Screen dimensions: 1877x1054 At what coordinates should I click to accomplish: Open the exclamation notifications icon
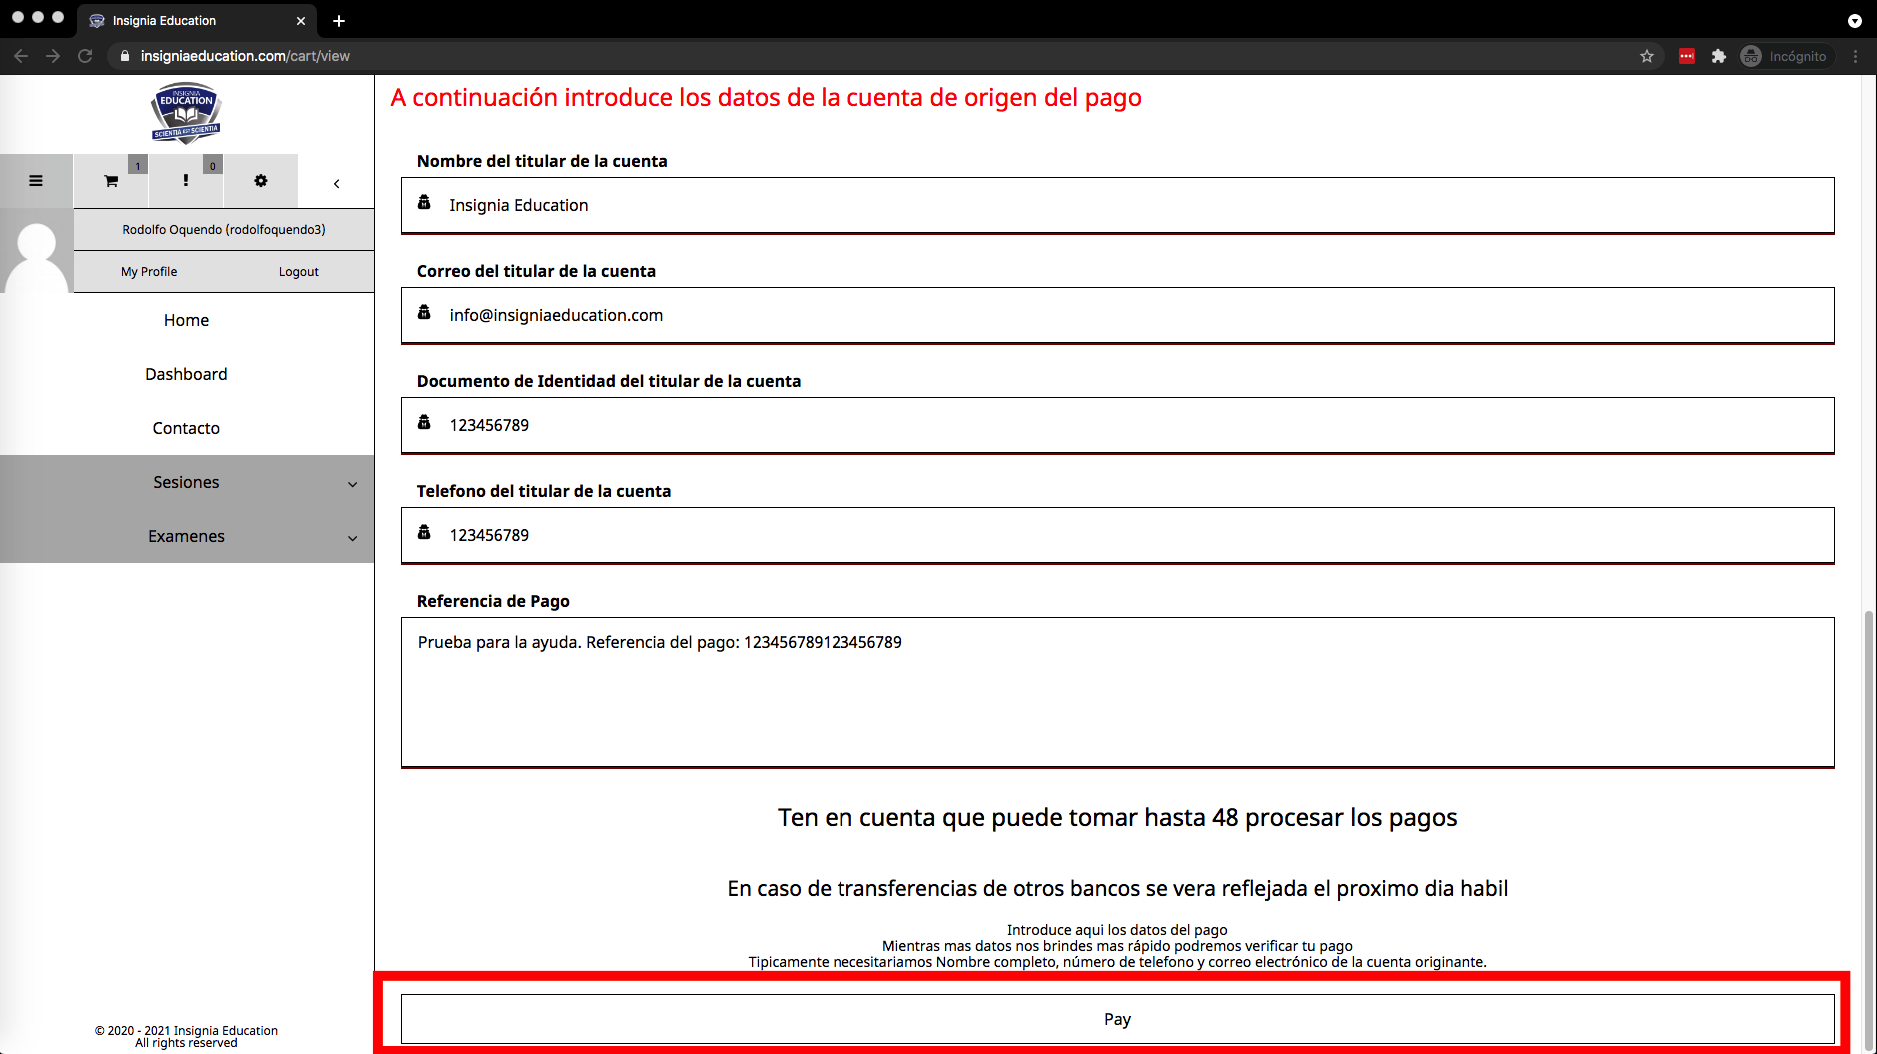(x=185, y=181)
